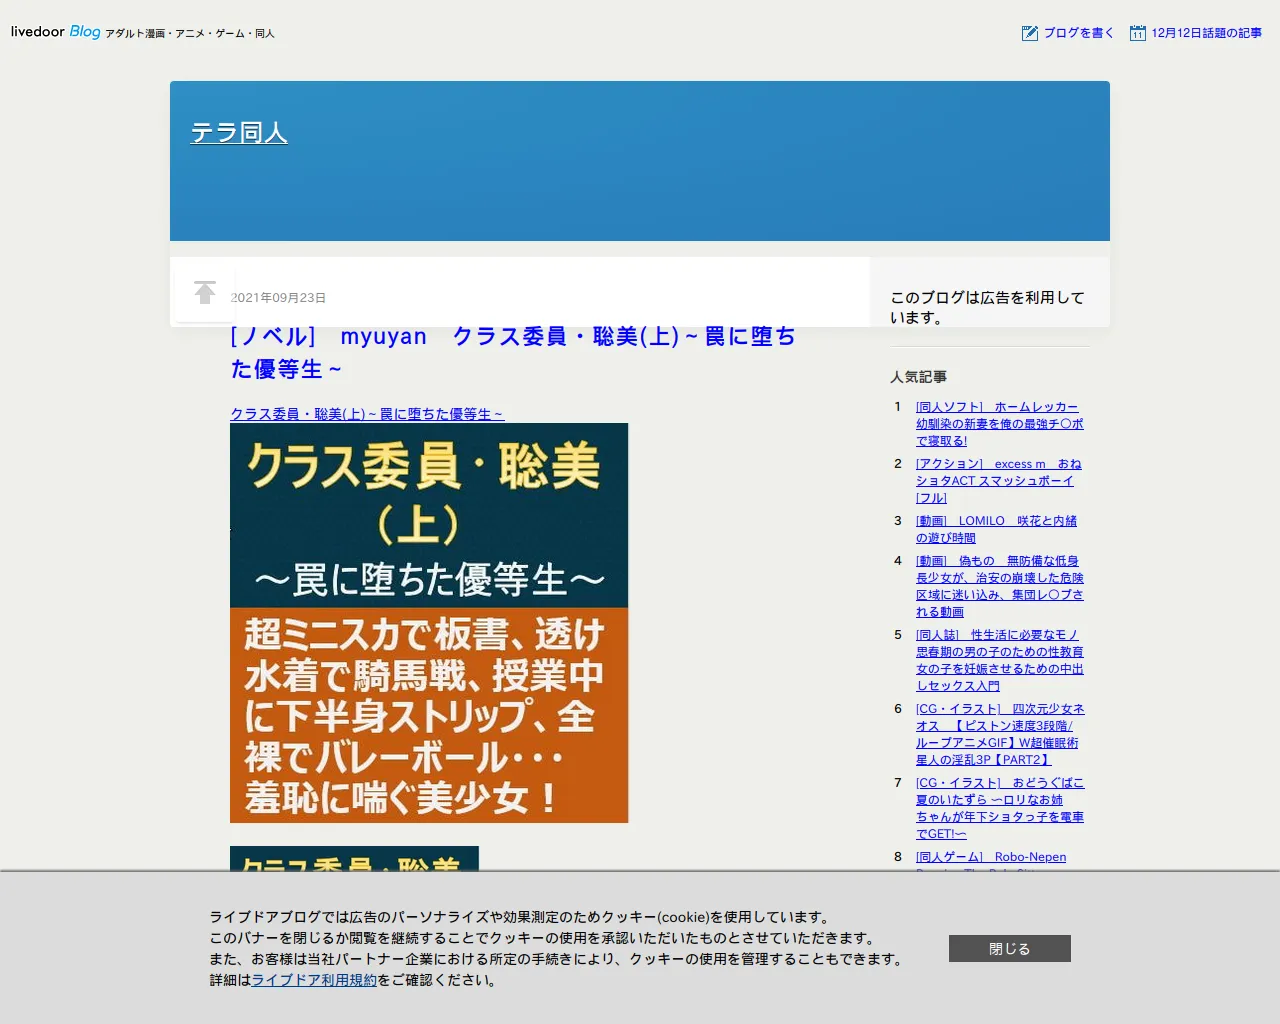This screenshot has height=1024, width=1280.
Task: Click the scroll-to-top arrow icon
Action: (205, 292)
